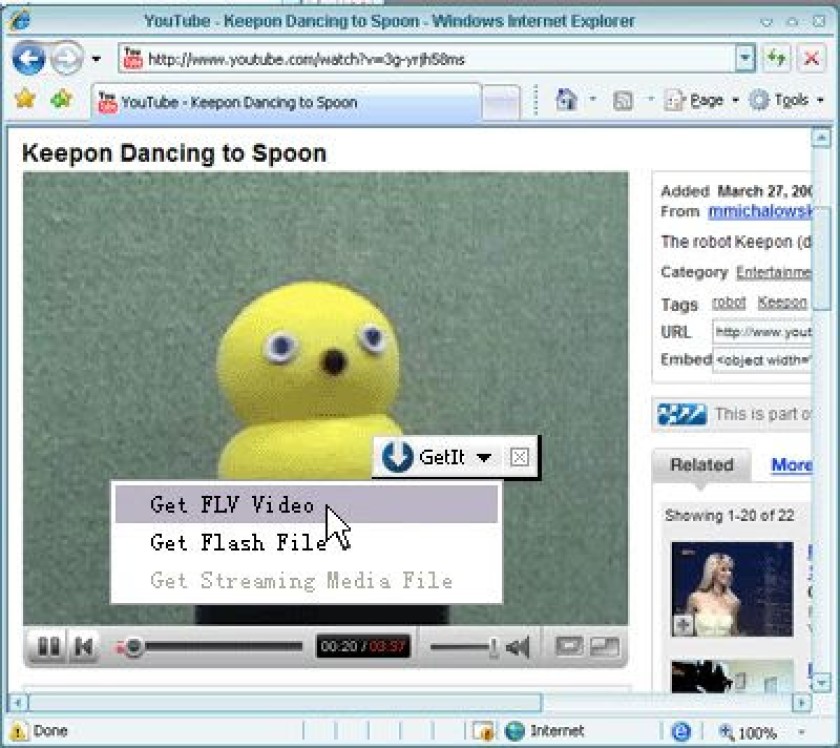Close the GetIt floating toolbar

(x=519, y=457)
